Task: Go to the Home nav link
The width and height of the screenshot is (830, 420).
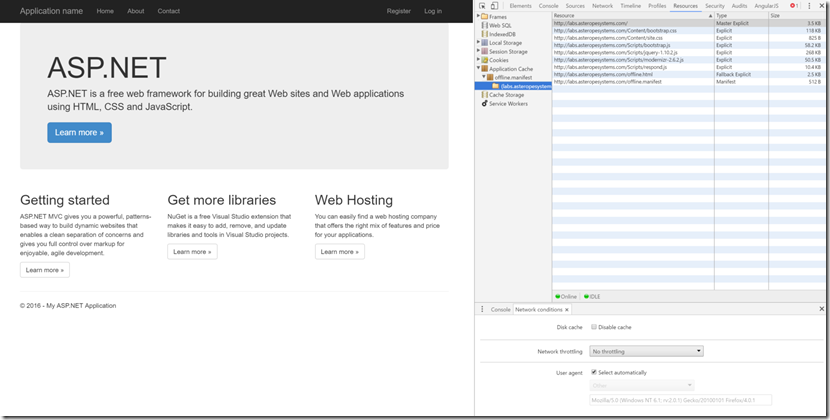Action: point(105,11)
